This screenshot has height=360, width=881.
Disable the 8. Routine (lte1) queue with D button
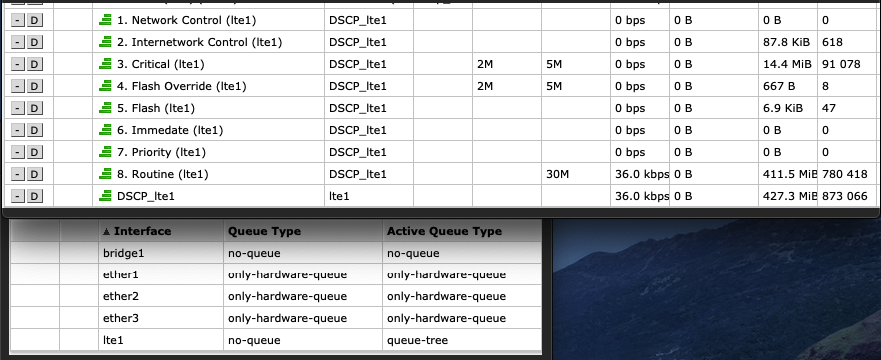tap(34, 174)
